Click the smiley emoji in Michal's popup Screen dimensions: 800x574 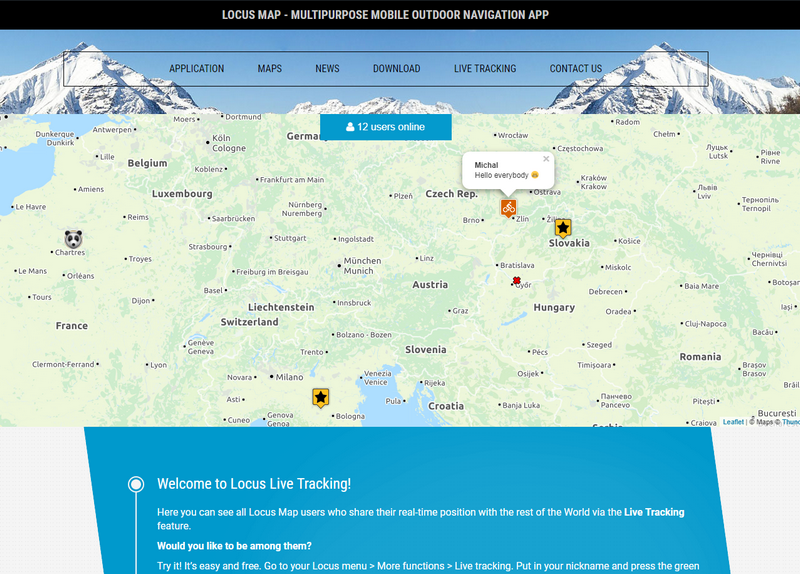535,175
